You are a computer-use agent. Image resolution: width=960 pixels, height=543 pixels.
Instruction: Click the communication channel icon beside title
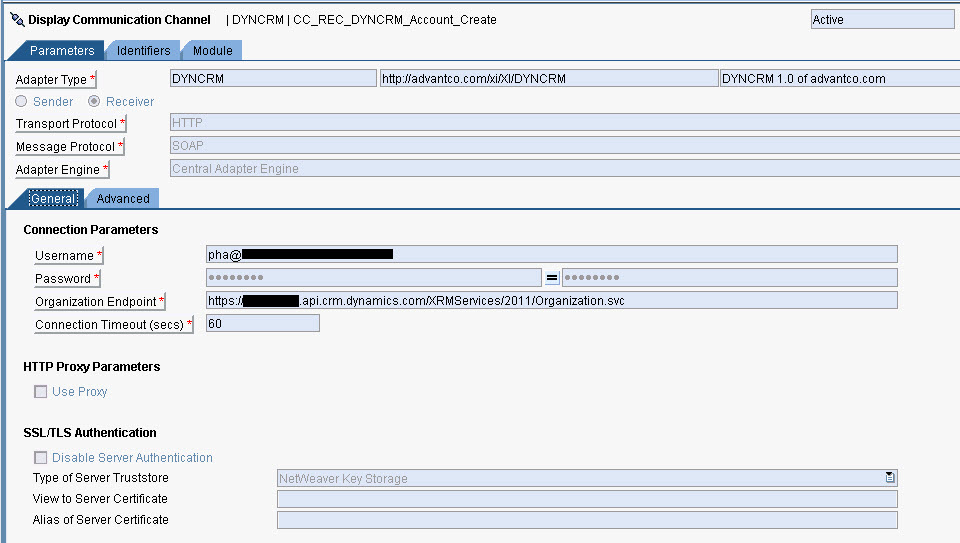tap(17, 20)
